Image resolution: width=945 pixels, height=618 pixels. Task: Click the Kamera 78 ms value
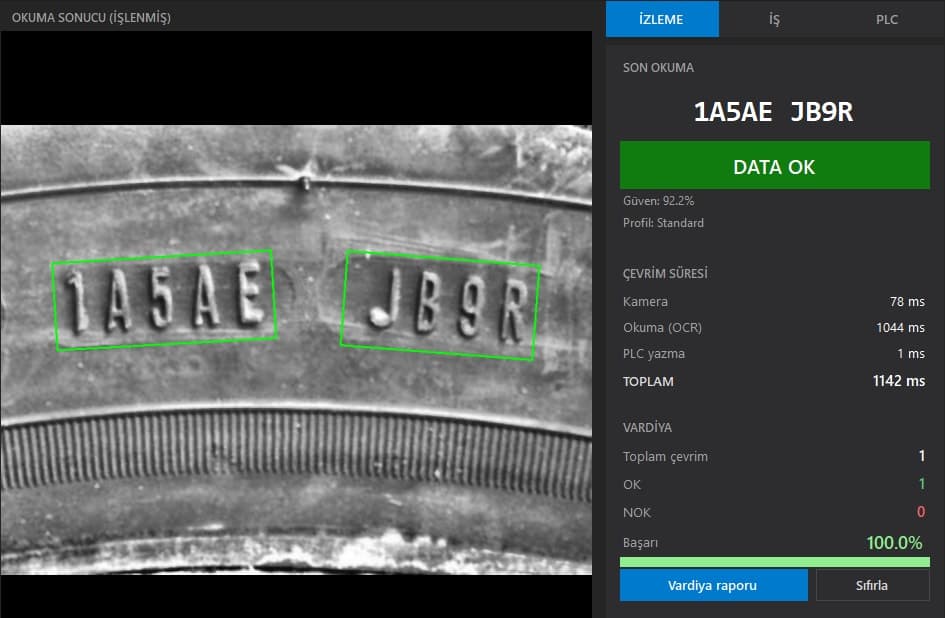pyautogui.click(x=907, y=301)
